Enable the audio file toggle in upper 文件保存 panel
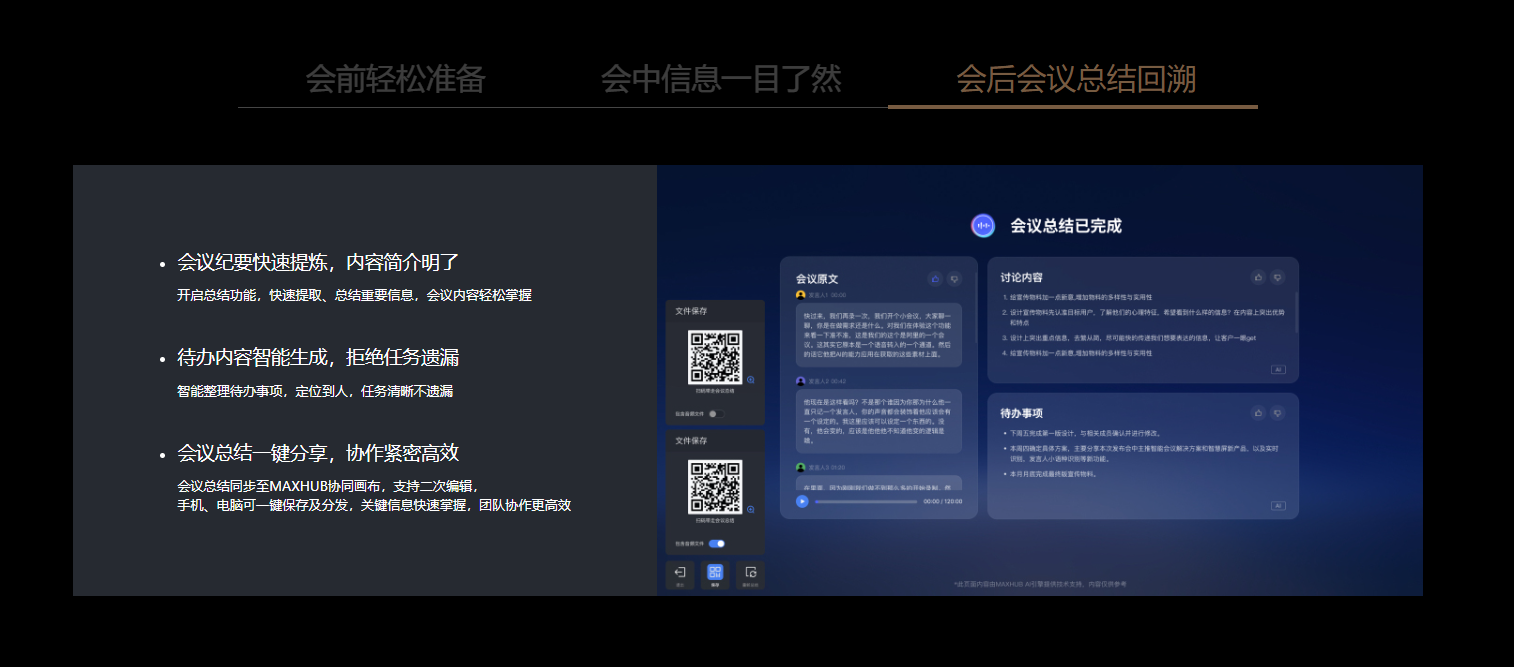1514x667 pixels. tap(716, 414)
